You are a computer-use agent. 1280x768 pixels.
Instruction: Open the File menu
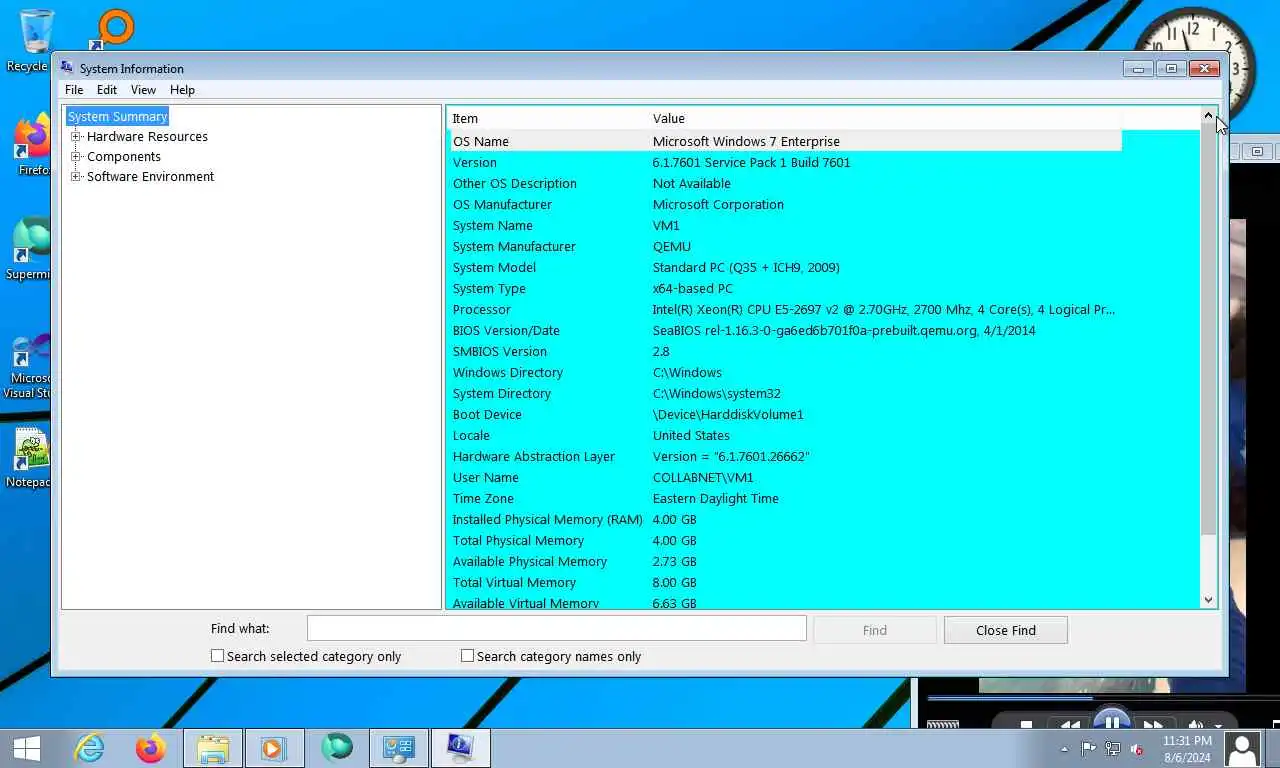[x=74, y=89]
